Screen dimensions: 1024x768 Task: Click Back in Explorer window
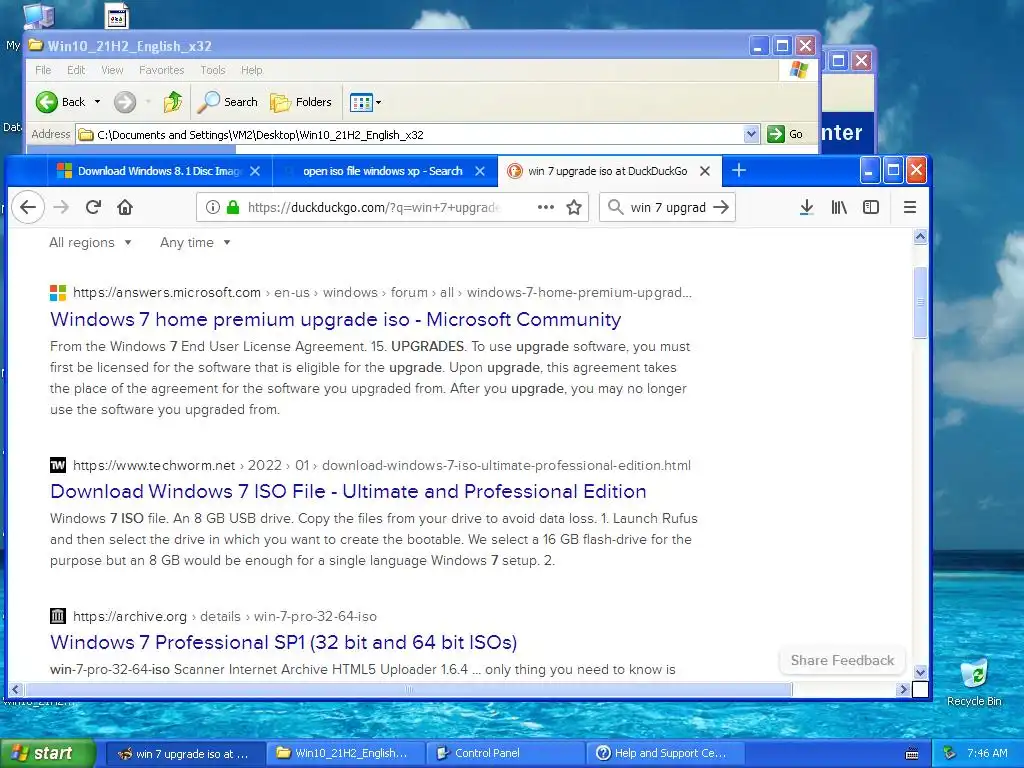(x=60, y=102)
